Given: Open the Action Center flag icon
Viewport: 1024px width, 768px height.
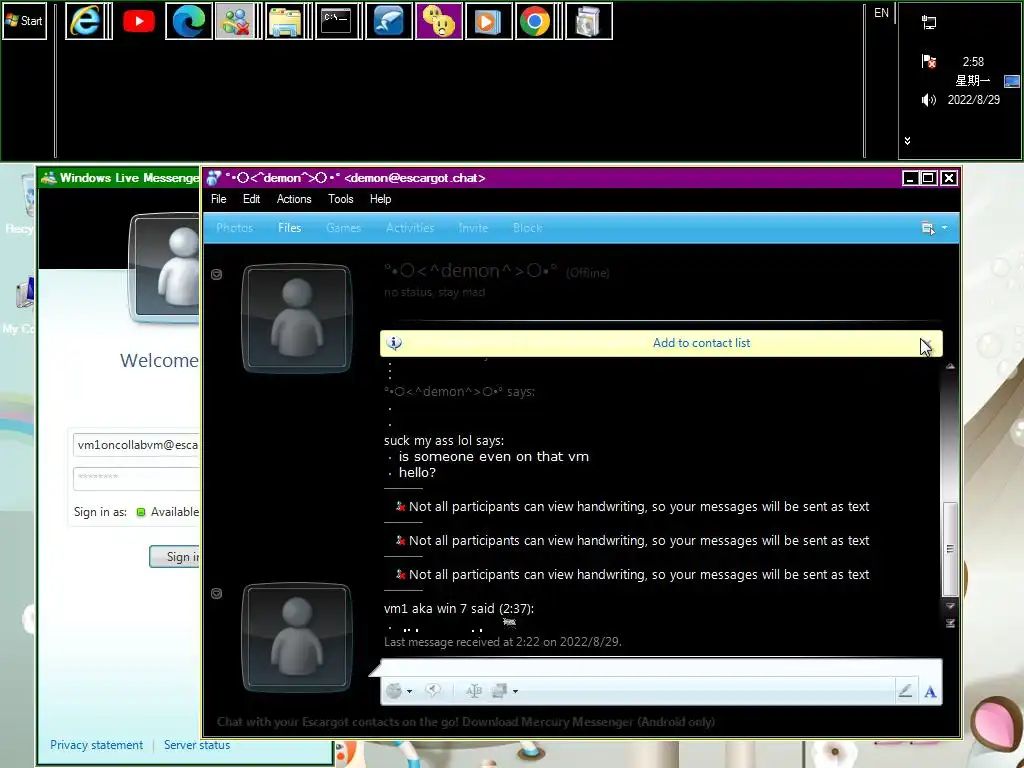Looking at the screenshot, I should [x=929, y=61].
